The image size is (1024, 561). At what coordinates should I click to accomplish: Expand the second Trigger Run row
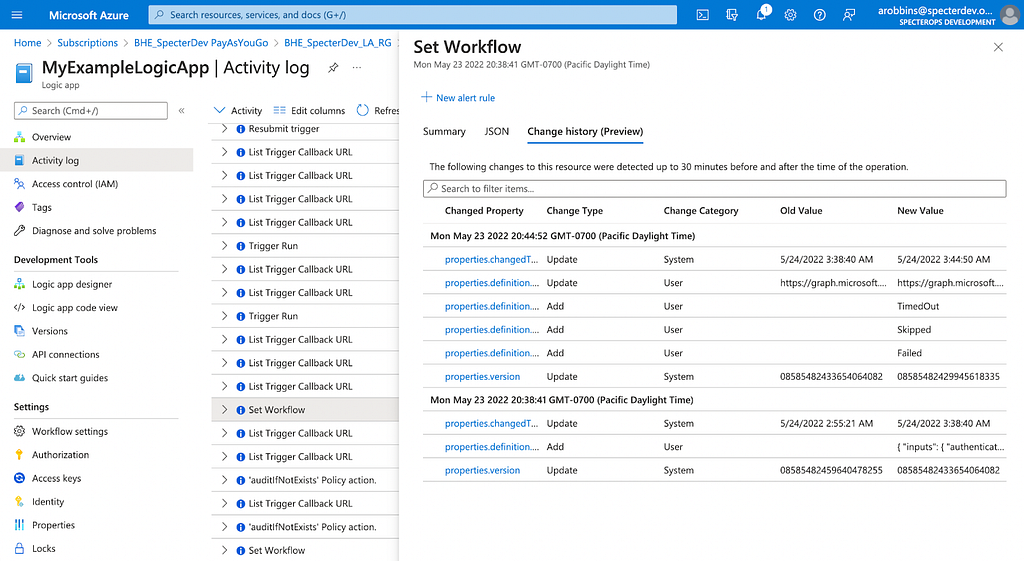tap(224, 316)
